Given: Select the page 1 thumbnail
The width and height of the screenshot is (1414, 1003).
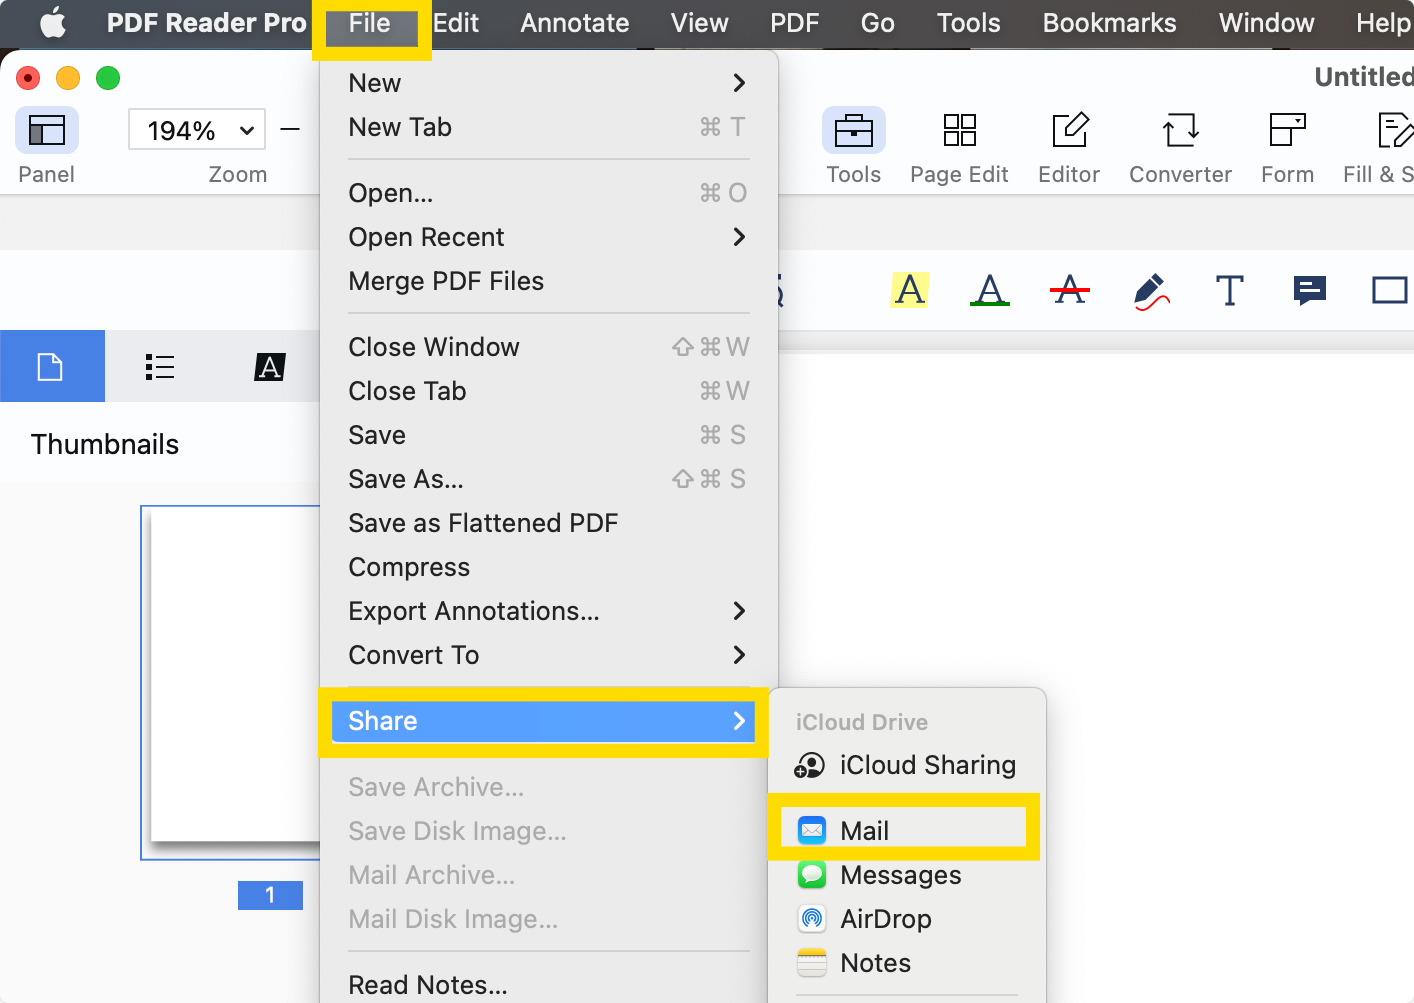Looking at the screenshot, I should pos(233,680).
